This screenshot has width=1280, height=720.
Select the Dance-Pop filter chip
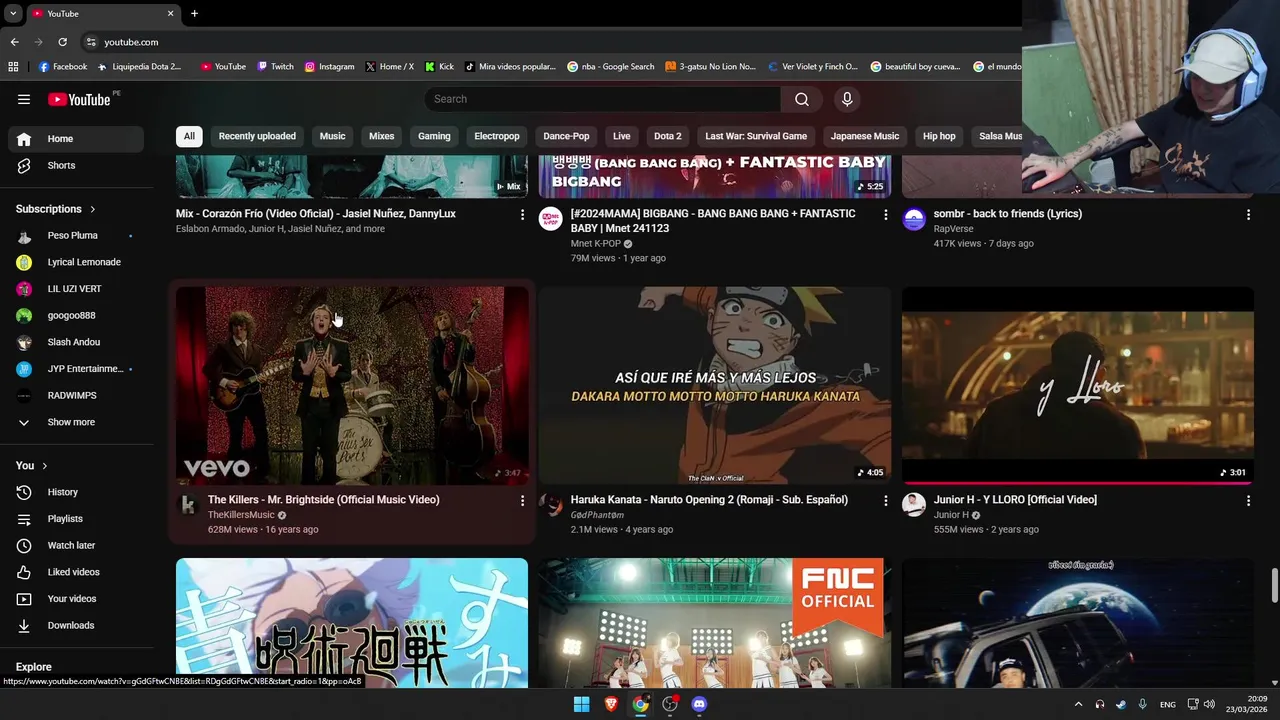pyautogui.click(x=566, y=136)
